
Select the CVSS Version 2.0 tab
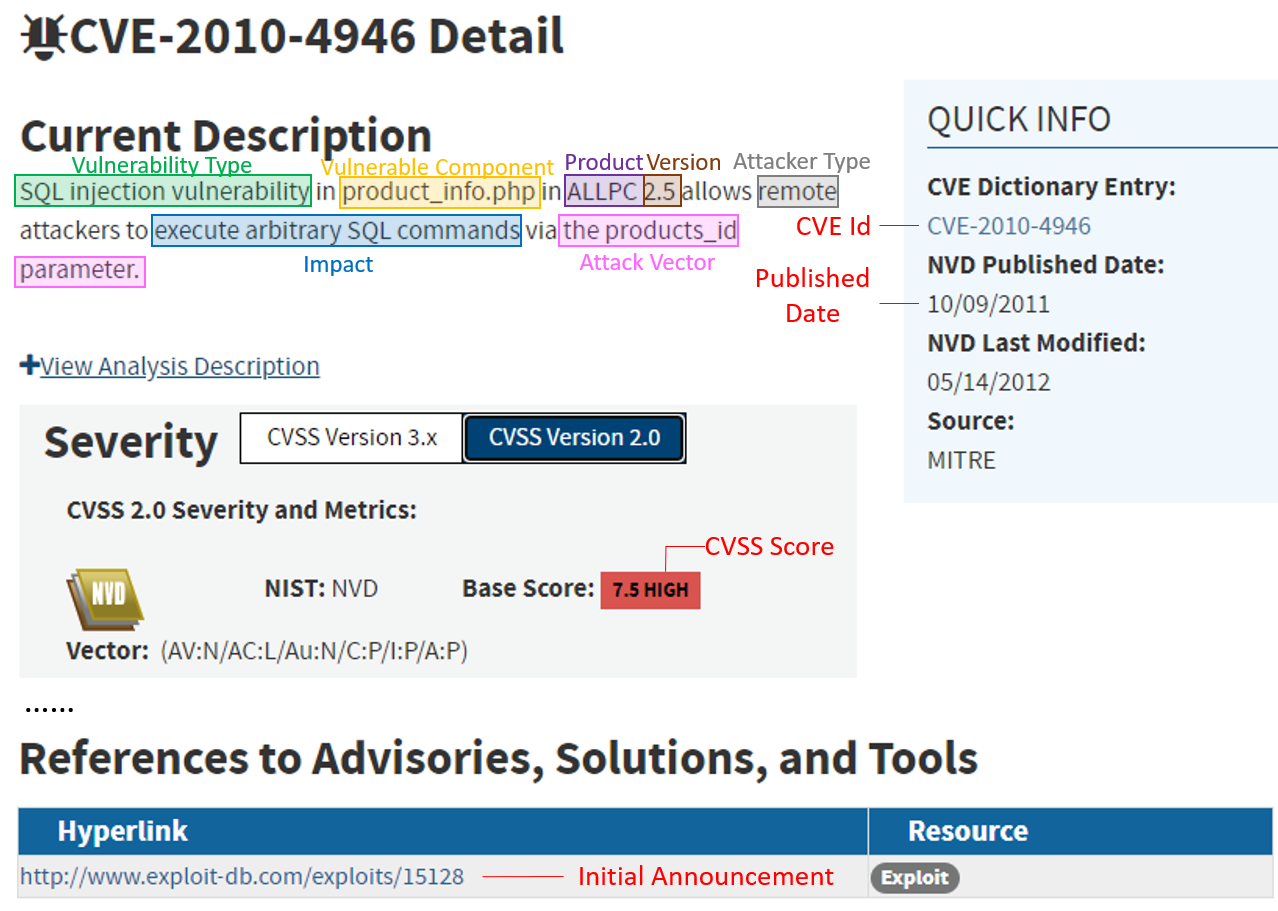575,438
